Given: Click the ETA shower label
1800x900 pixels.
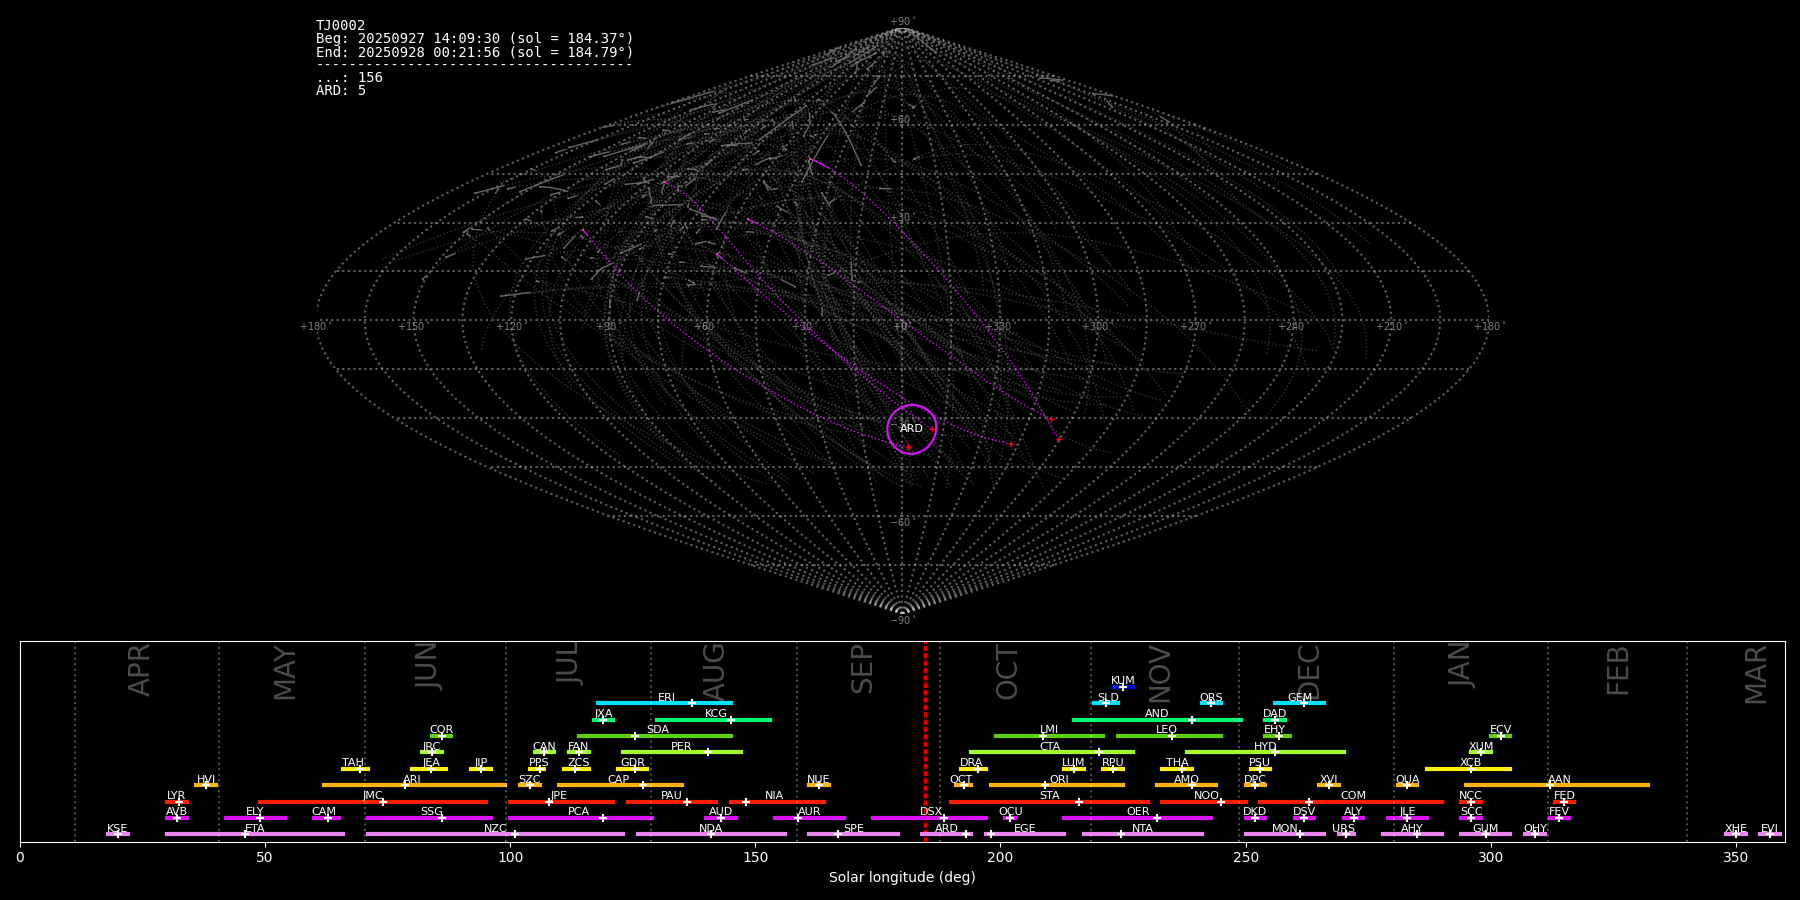Looking at the screenshot, I should tap(255, 829).
